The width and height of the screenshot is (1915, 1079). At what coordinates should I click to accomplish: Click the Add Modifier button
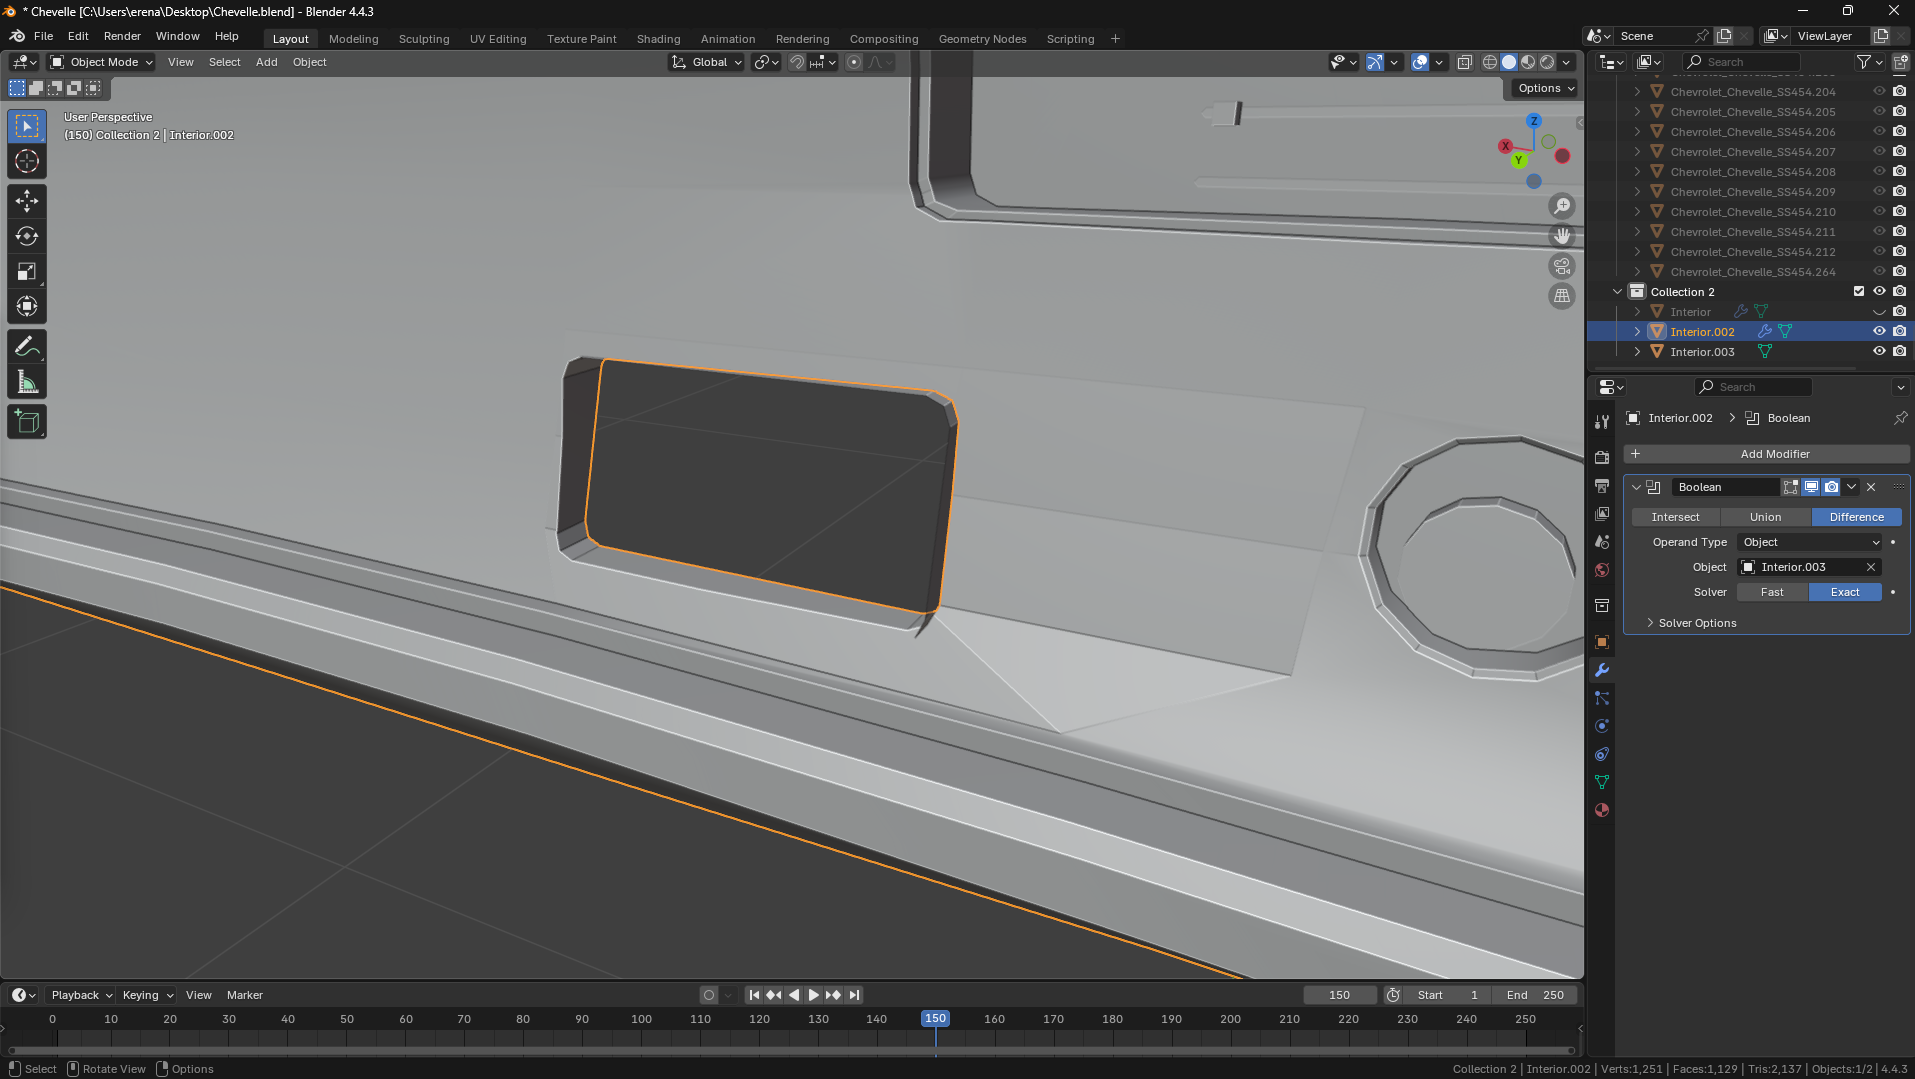coord(1766,454)
